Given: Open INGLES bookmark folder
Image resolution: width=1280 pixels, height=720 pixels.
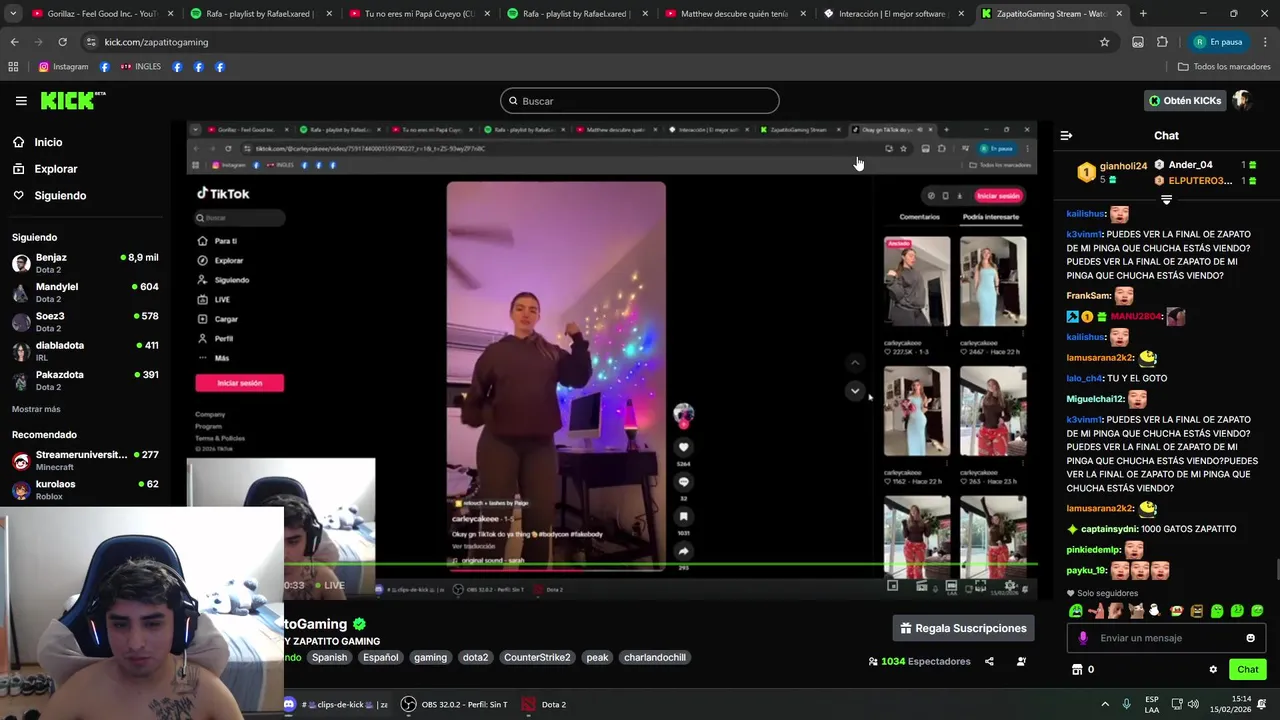Looking at the screenshot, I should [x=141, y=67].
